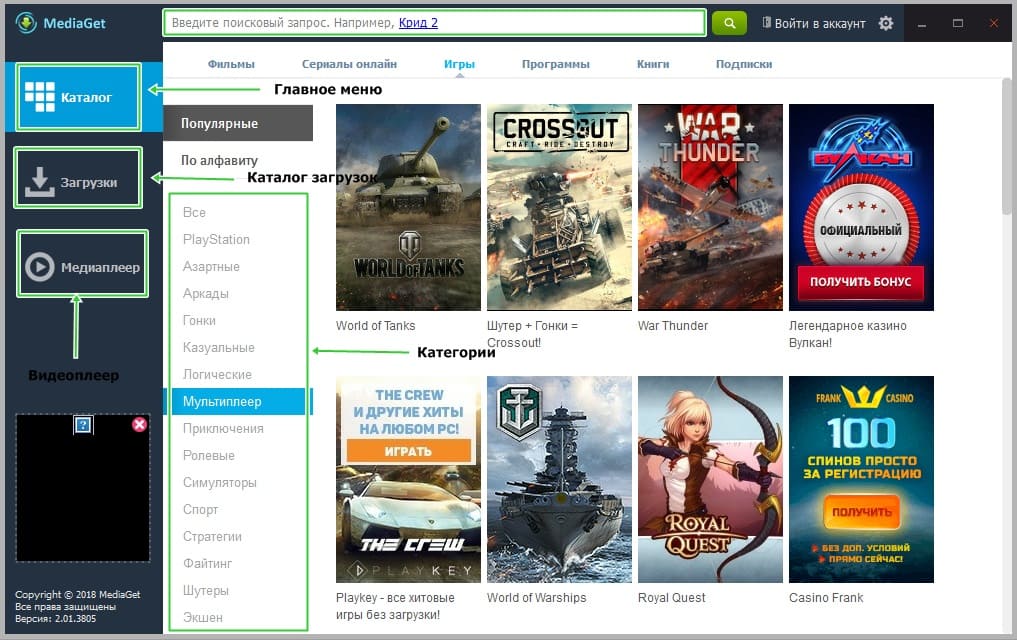Select the Популярные sorting option
This screenshot has height=640, width=1017.
[238, 123]
